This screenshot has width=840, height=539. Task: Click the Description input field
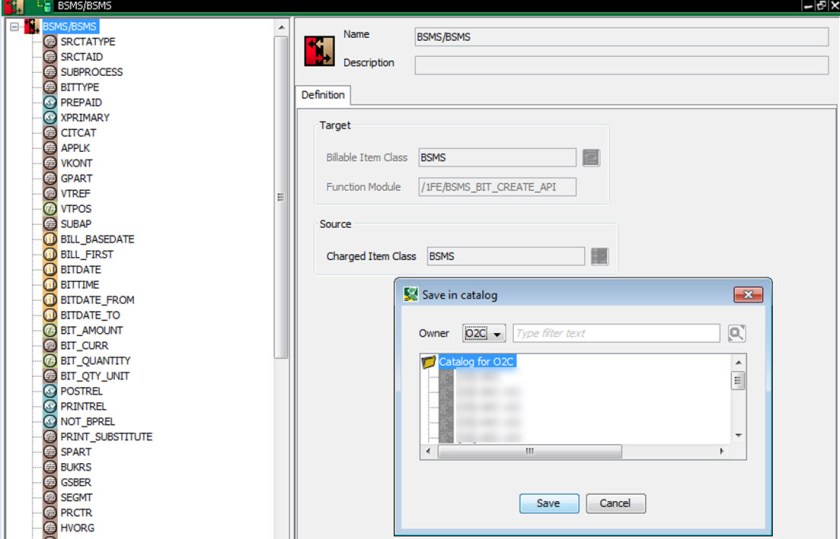coord(621,65)
